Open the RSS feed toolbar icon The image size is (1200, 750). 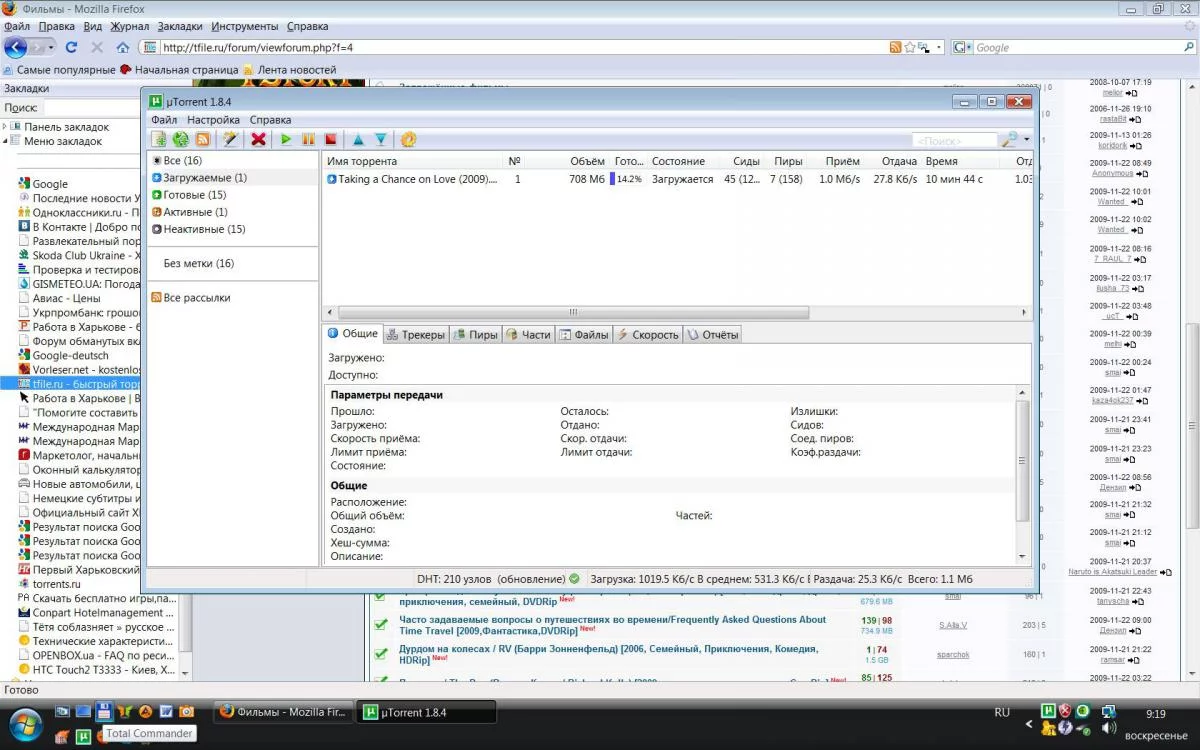tap(203, 140)
